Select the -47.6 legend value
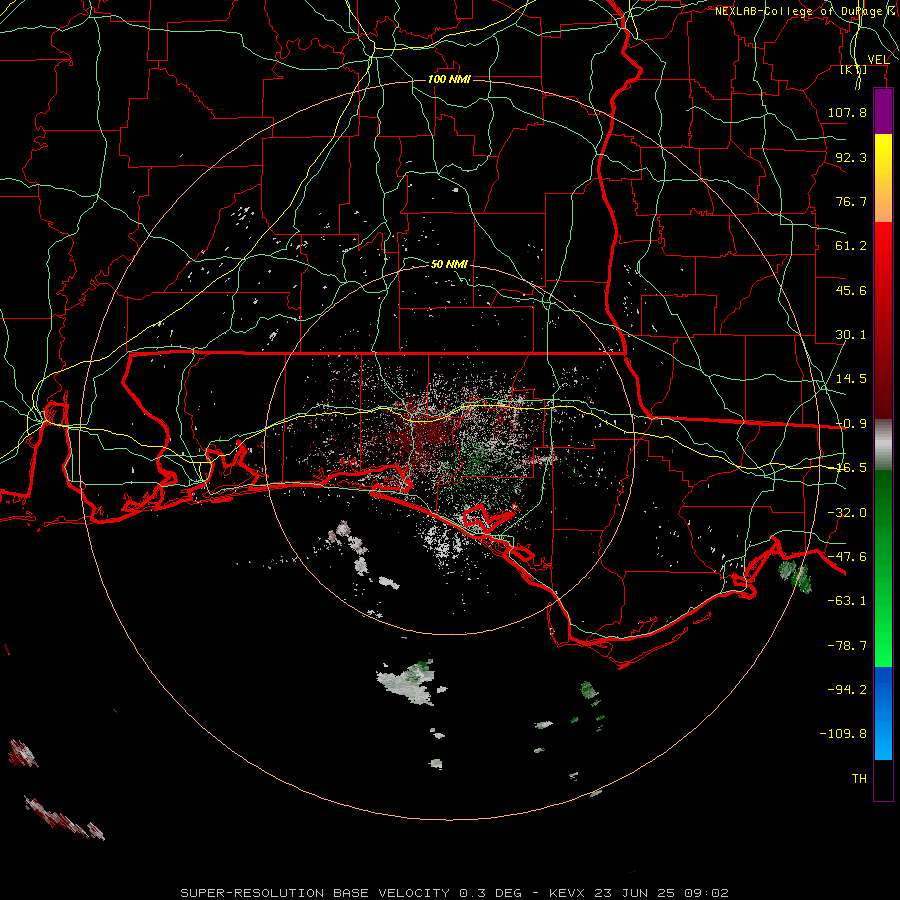The height and width of the screenshot is (900, 900). point(847,557)
